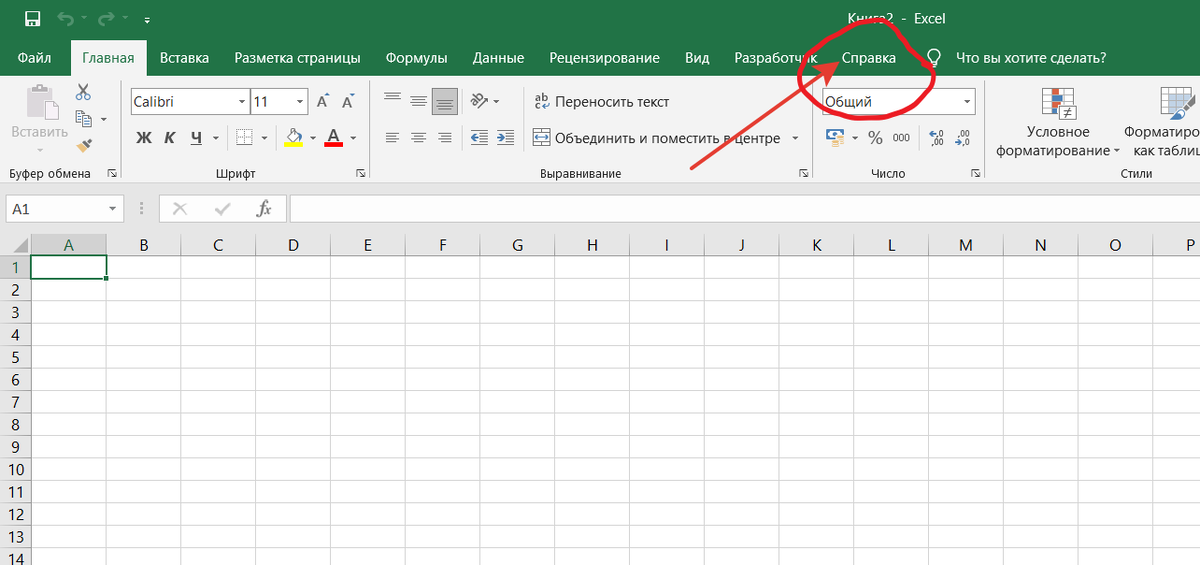Save the workbook with the floppy icon

[x=32, y=19]
